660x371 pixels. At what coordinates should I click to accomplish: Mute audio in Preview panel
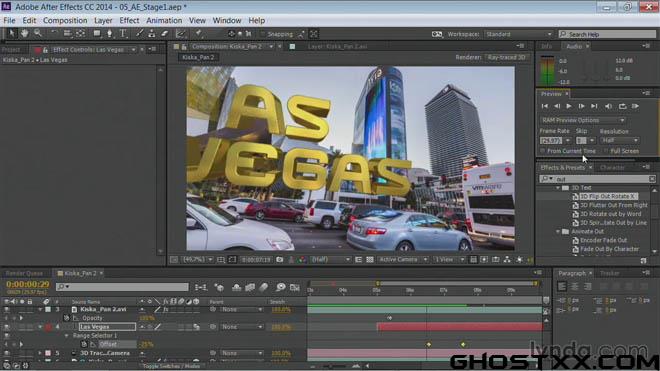pos(608,106)
